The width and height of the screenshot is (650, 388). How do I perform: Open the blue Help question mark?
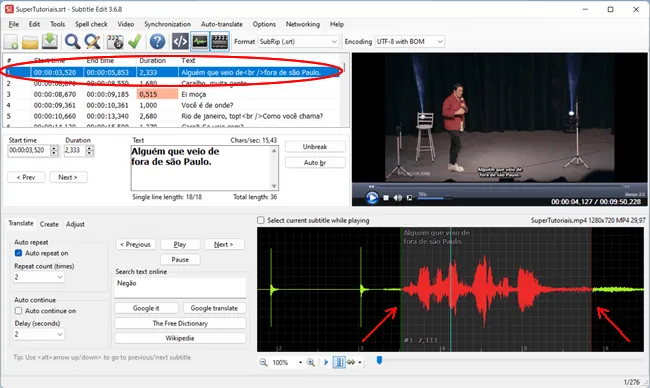click(x=158, y=41)
